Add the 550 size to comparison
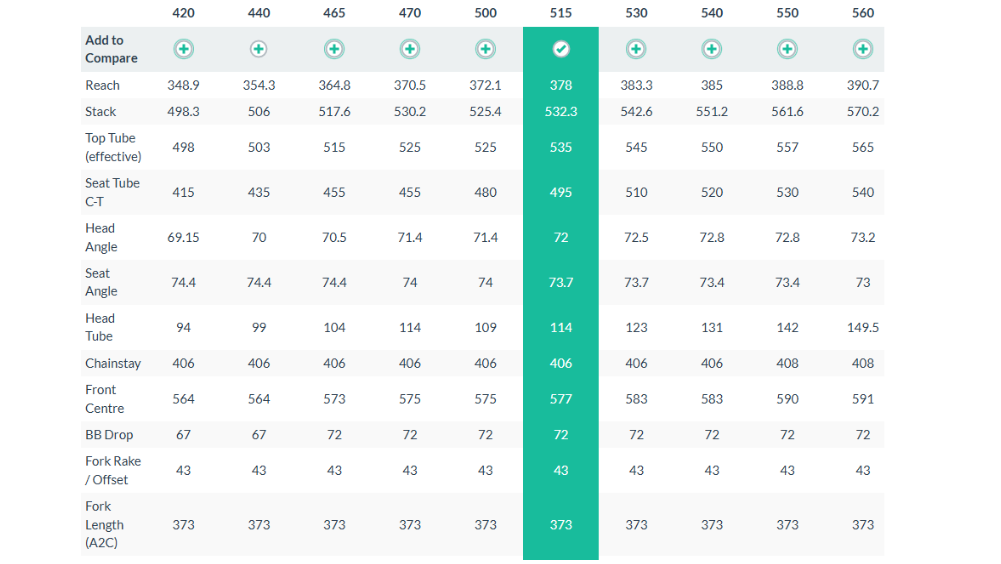Viewport: 1001px width, 564px height. tap(787, 49)
